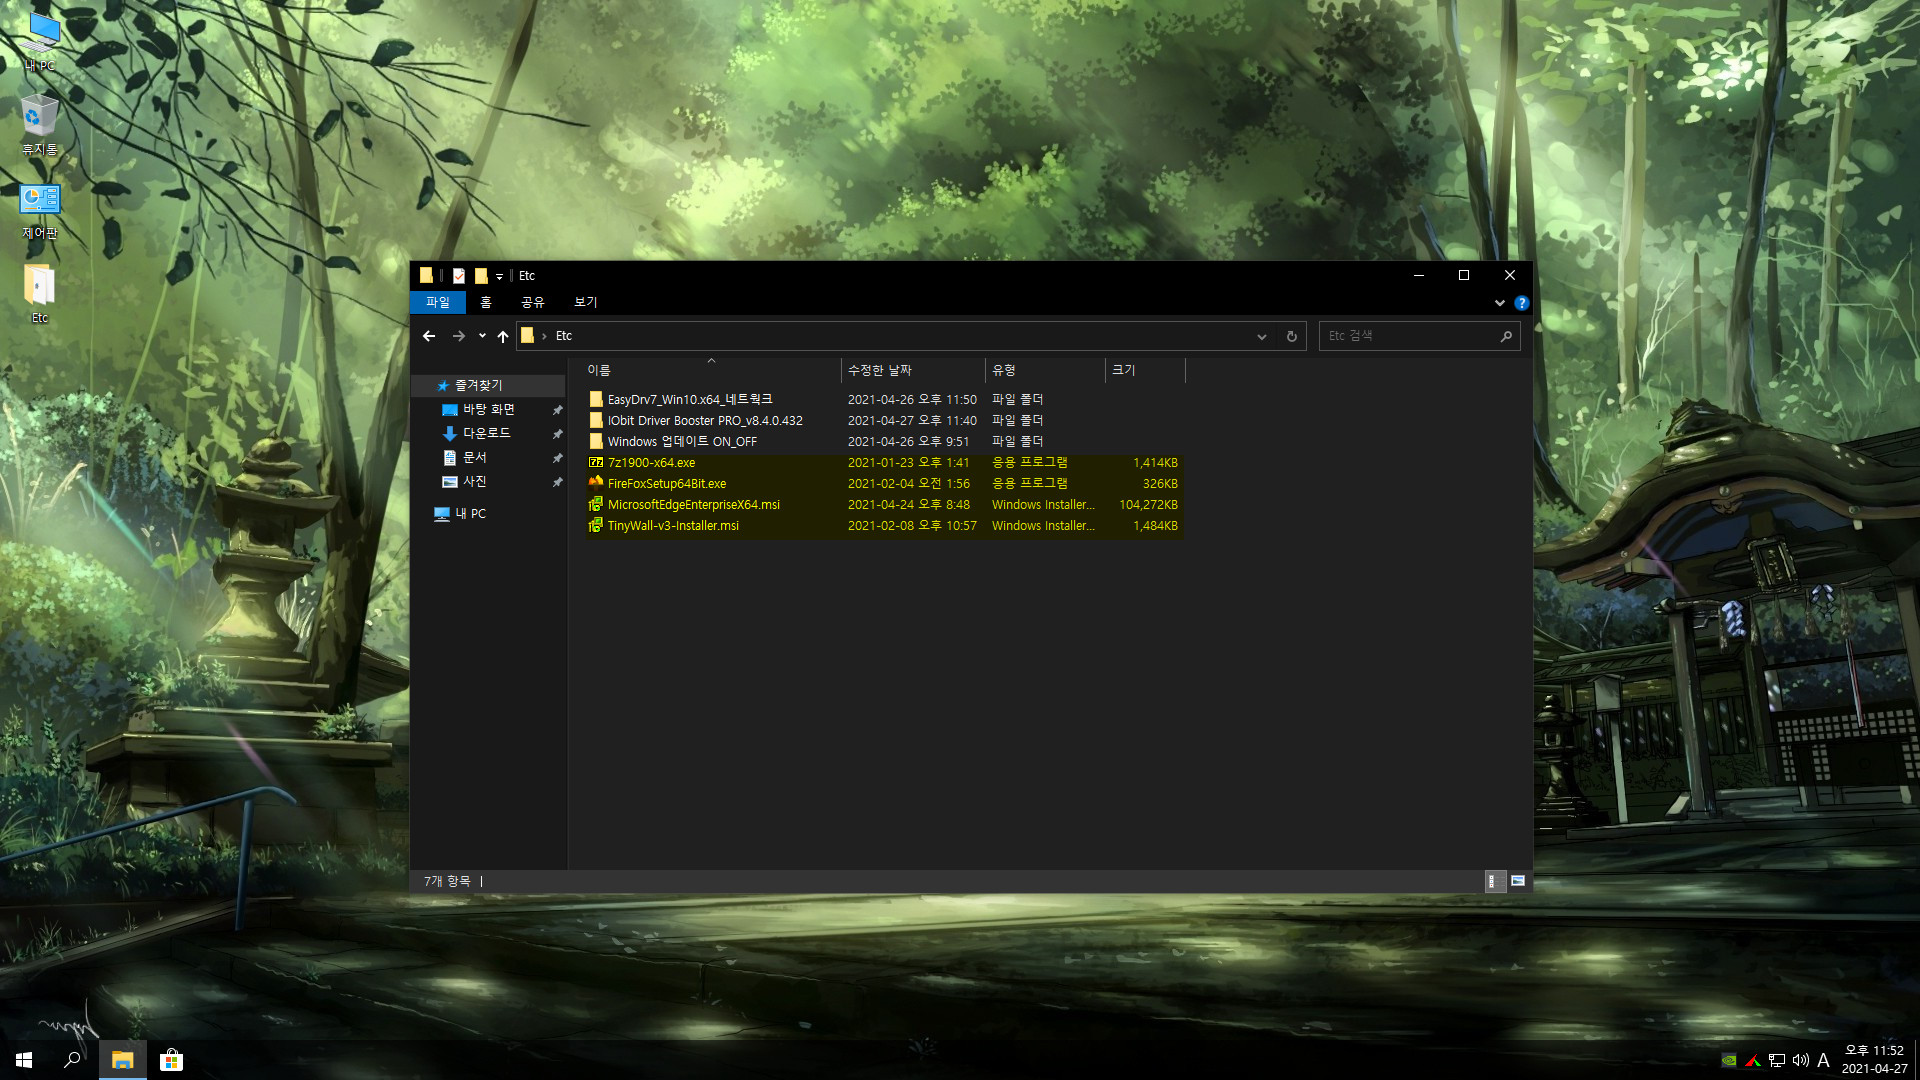The image size is (1920, 1080).
Task: Sort by 크기 column header
Action: pos(1145,371)
